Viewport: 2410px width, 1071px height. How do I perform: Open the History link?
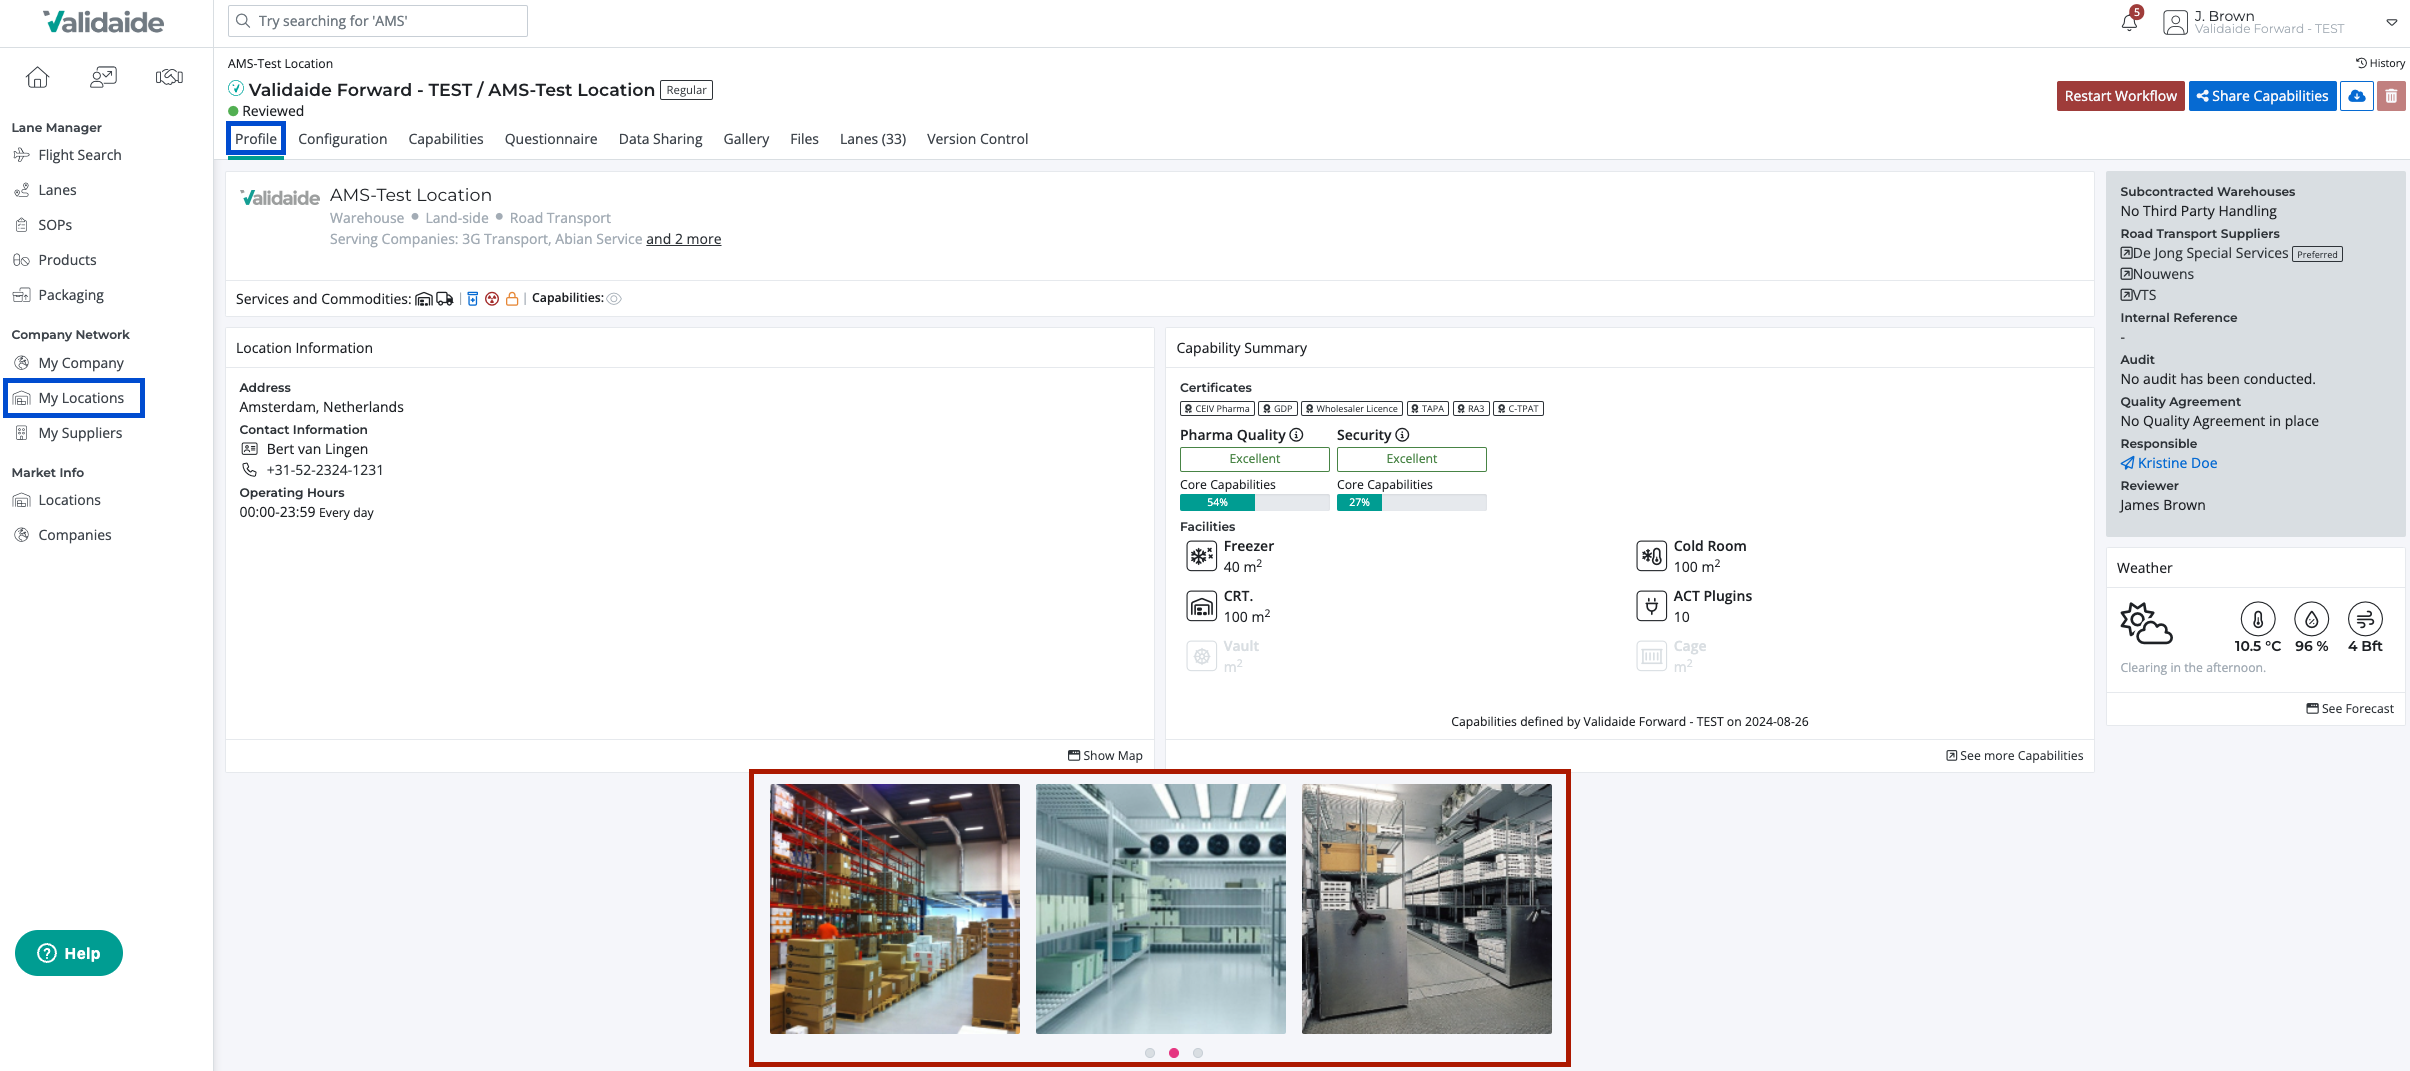tap(2380, 63)
